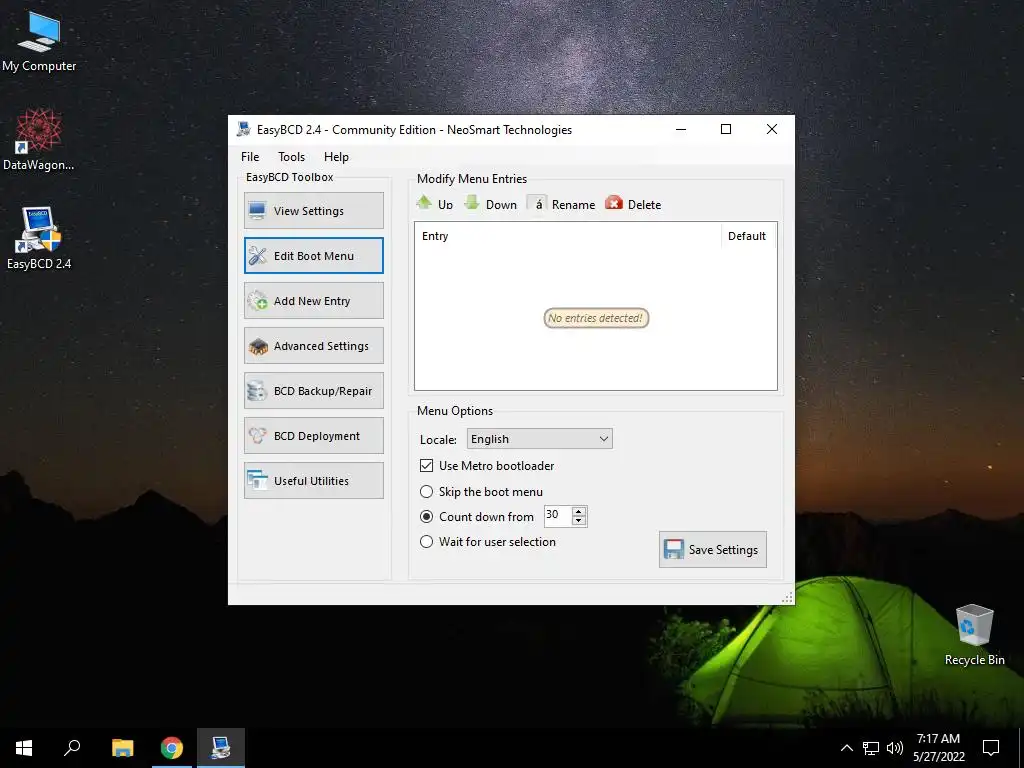Open BCD Backup/Repair section
Screen dimensions: 1024x768
tap(313, 391)
